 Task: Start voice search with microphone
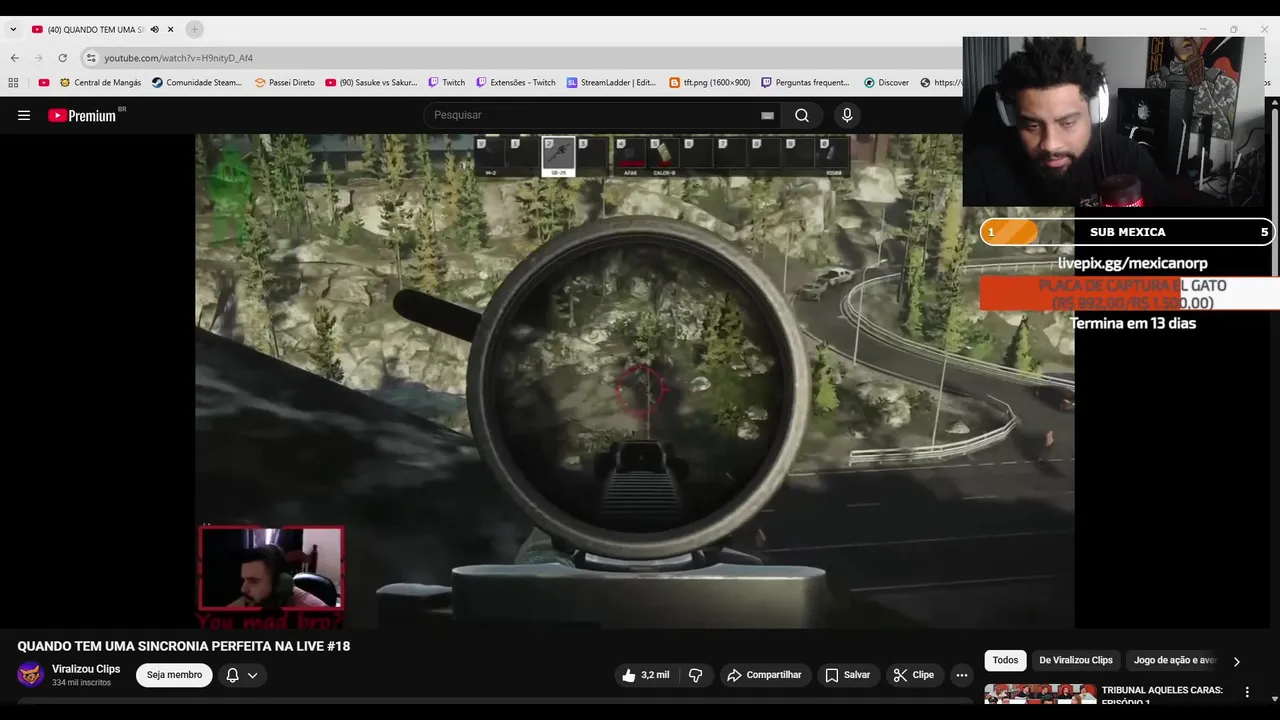point(847,115)
